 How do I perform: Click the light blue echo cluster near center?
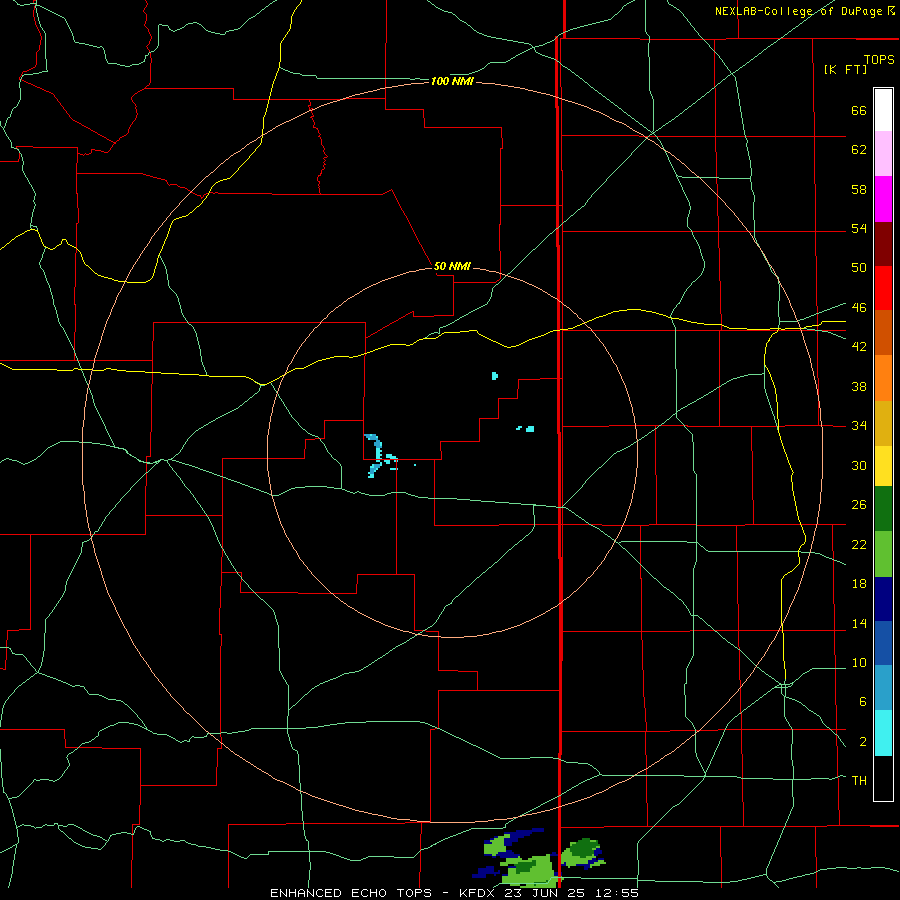coord(379,455)
